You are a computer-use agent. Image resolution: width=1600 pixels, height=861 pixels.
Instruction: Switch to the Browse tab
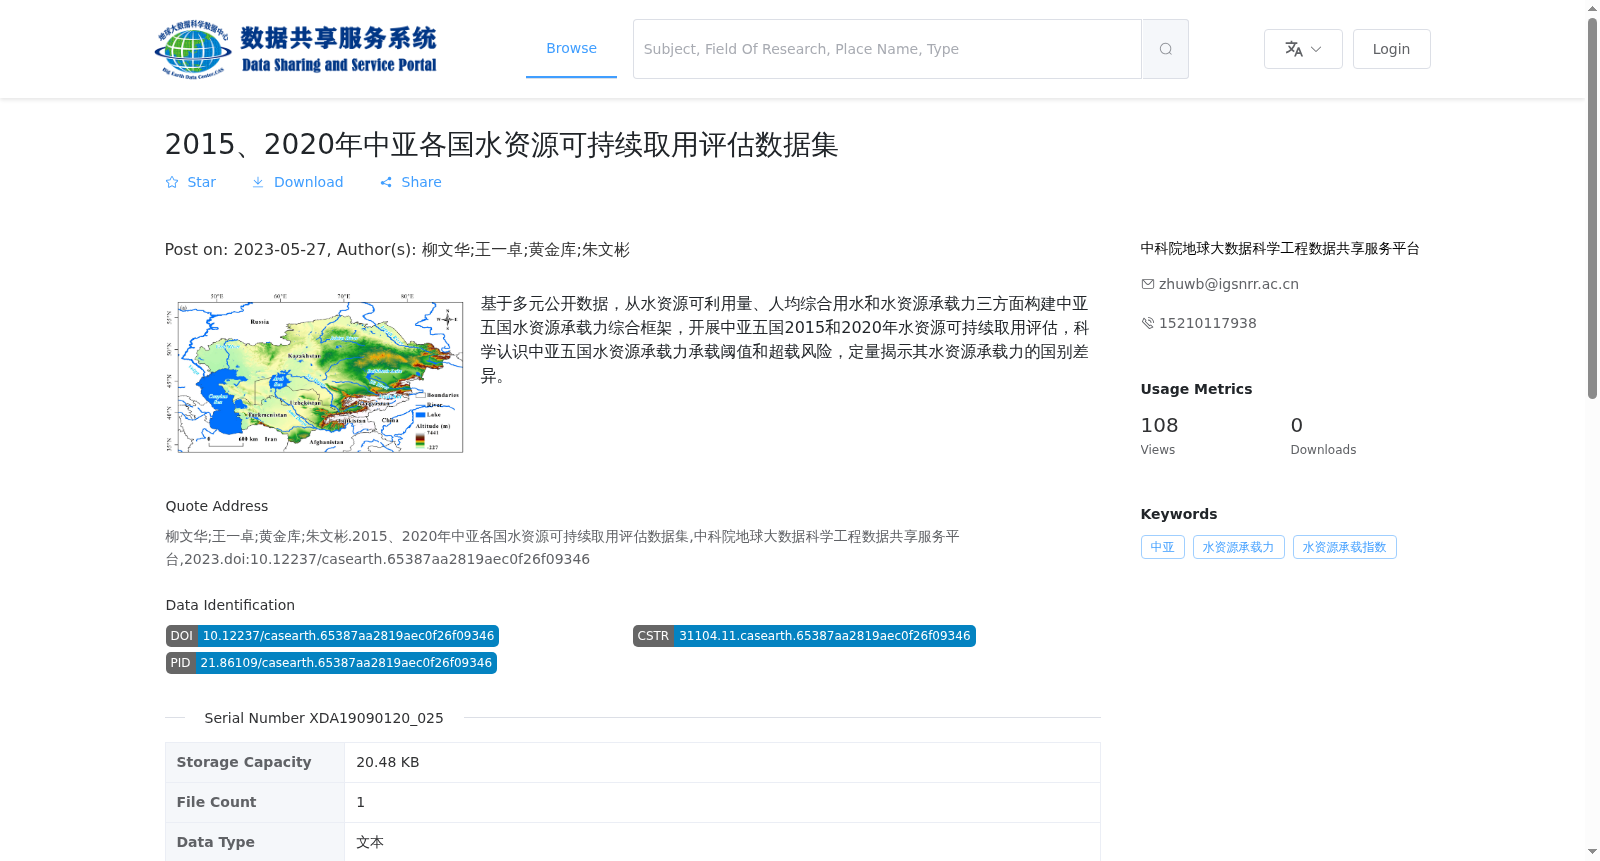coord(571,48)
